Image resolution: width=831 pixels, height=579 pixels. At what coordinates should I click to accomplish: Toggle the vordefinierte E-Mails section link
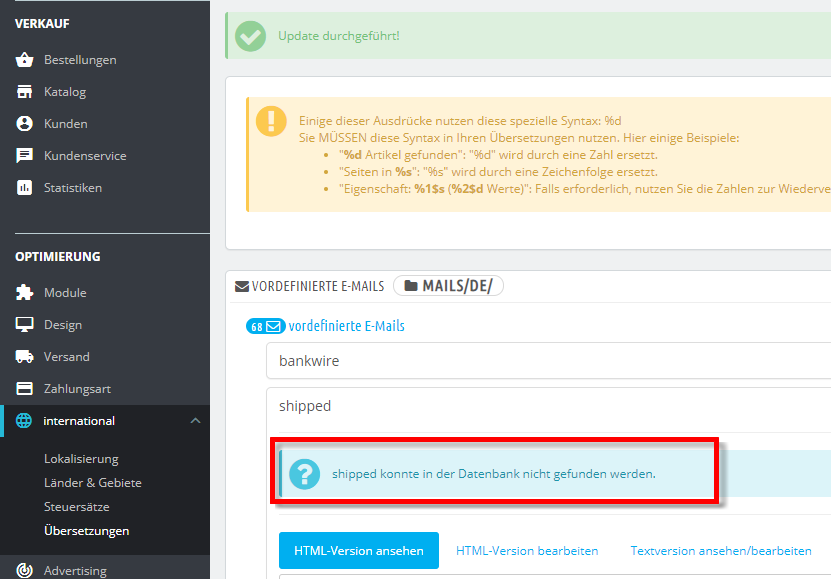347,326
